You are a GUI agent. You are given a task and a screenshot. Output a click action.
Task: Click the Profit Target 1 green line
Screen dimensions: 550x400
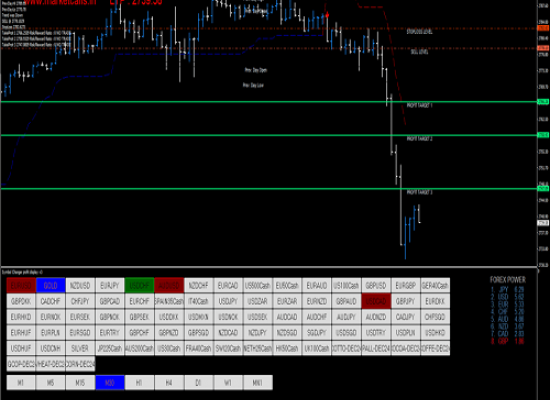269,102
